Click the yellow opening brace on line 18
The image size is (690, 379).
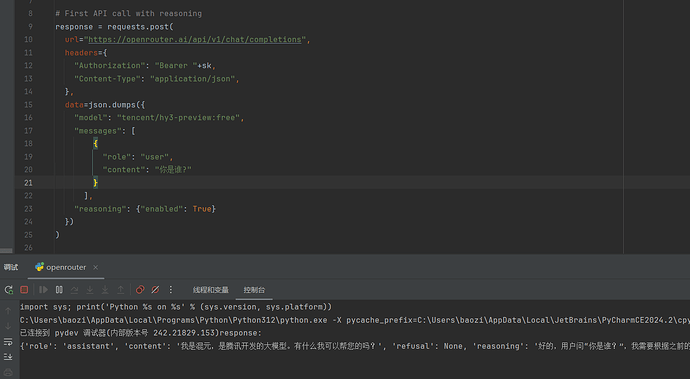pos(95,144)
